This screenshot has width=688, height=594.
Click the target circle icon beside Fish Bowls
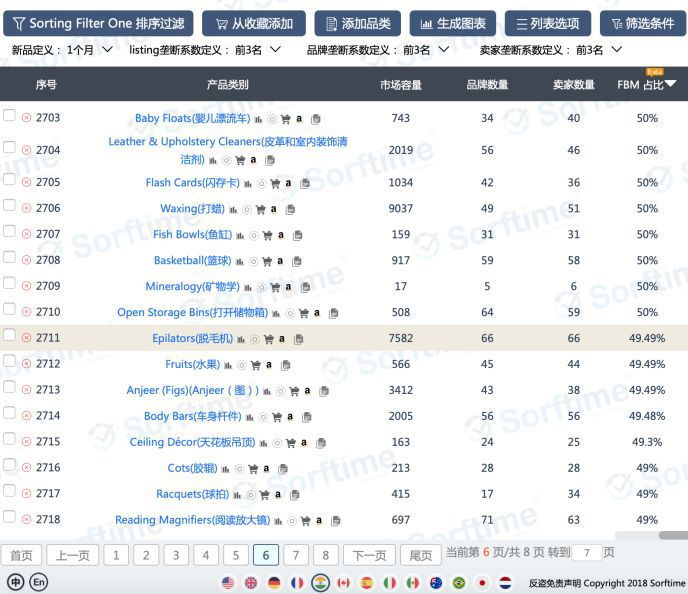tap(254, 236)
